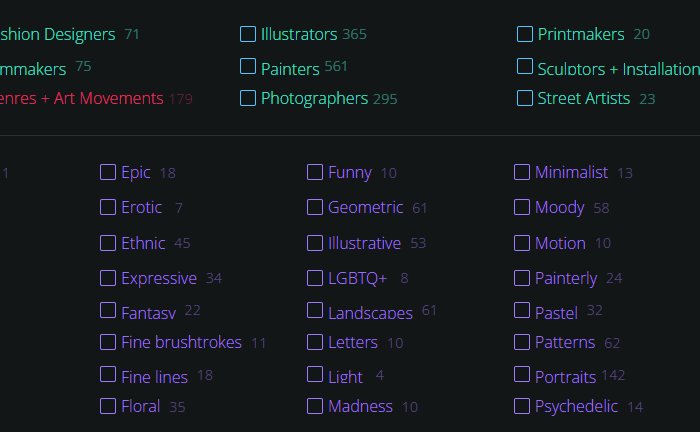Enable the Photographers checkbox

pos(248,98)
